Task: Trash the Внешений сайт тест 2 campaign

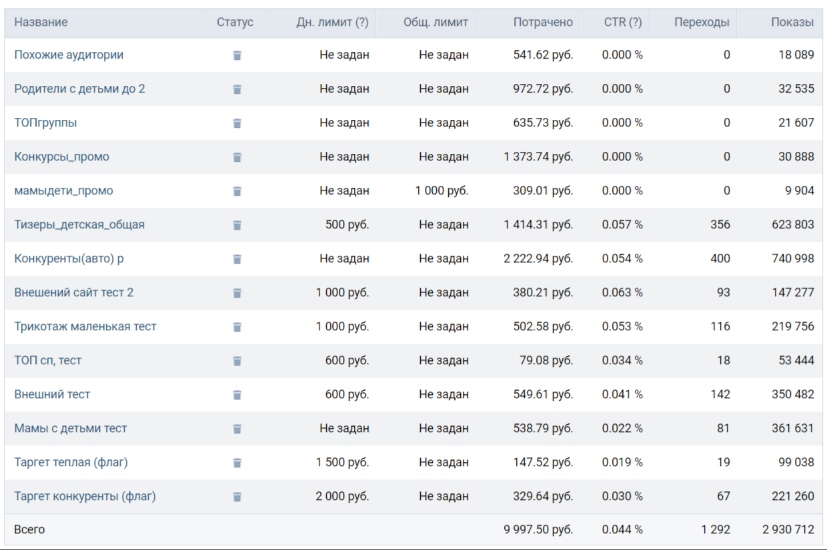Action: [x=237, y=293]
